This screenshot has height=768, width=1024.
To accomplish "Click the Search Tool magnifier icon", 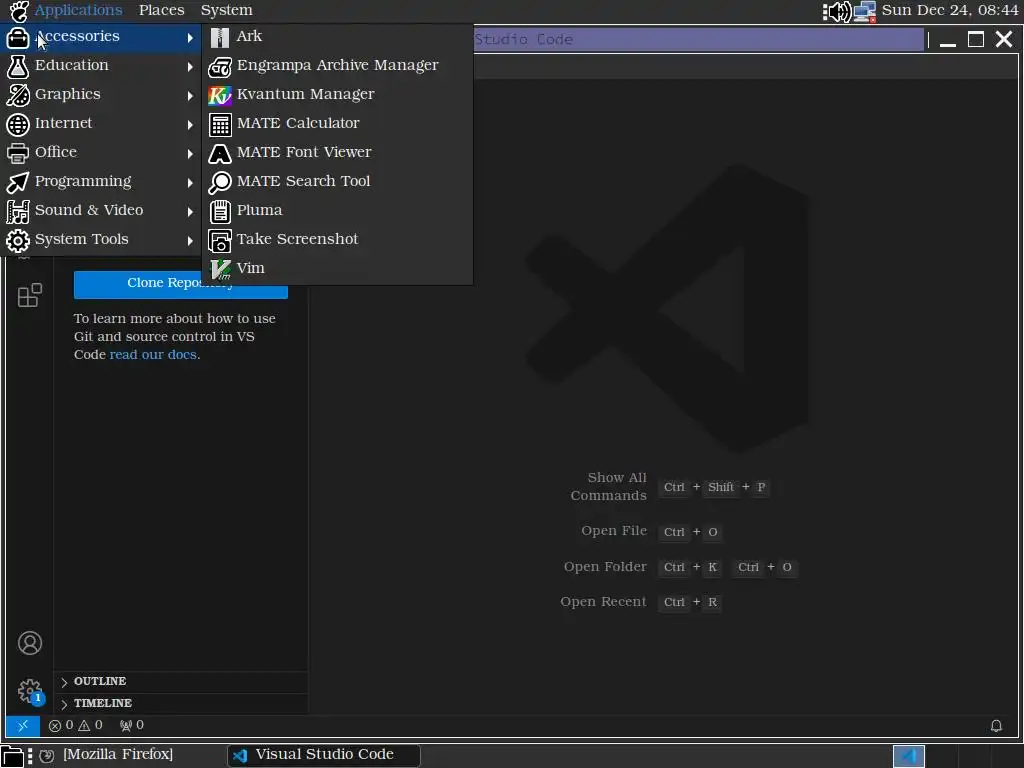I will coord(219,182).
